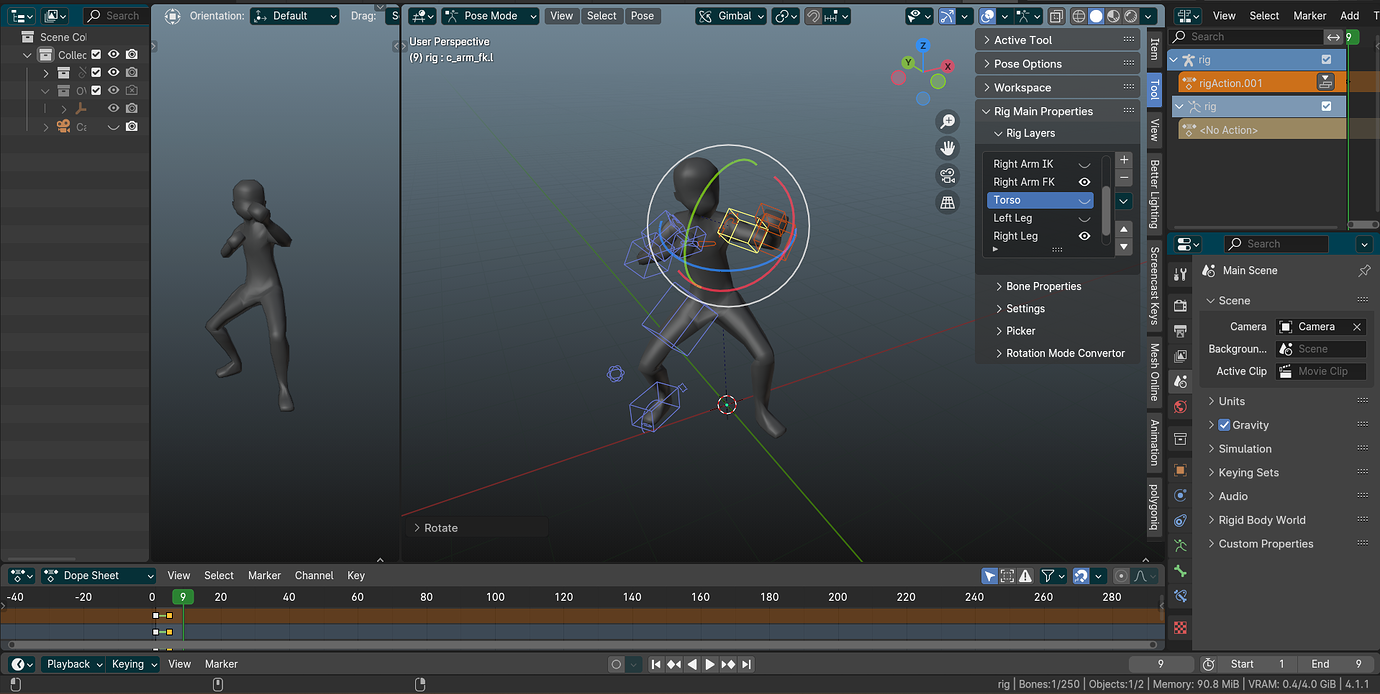The height and width of the screenshot is (694, 1380).
Task: Open the Key menu in Dope Sheet
Action: [x=356, y=576]
